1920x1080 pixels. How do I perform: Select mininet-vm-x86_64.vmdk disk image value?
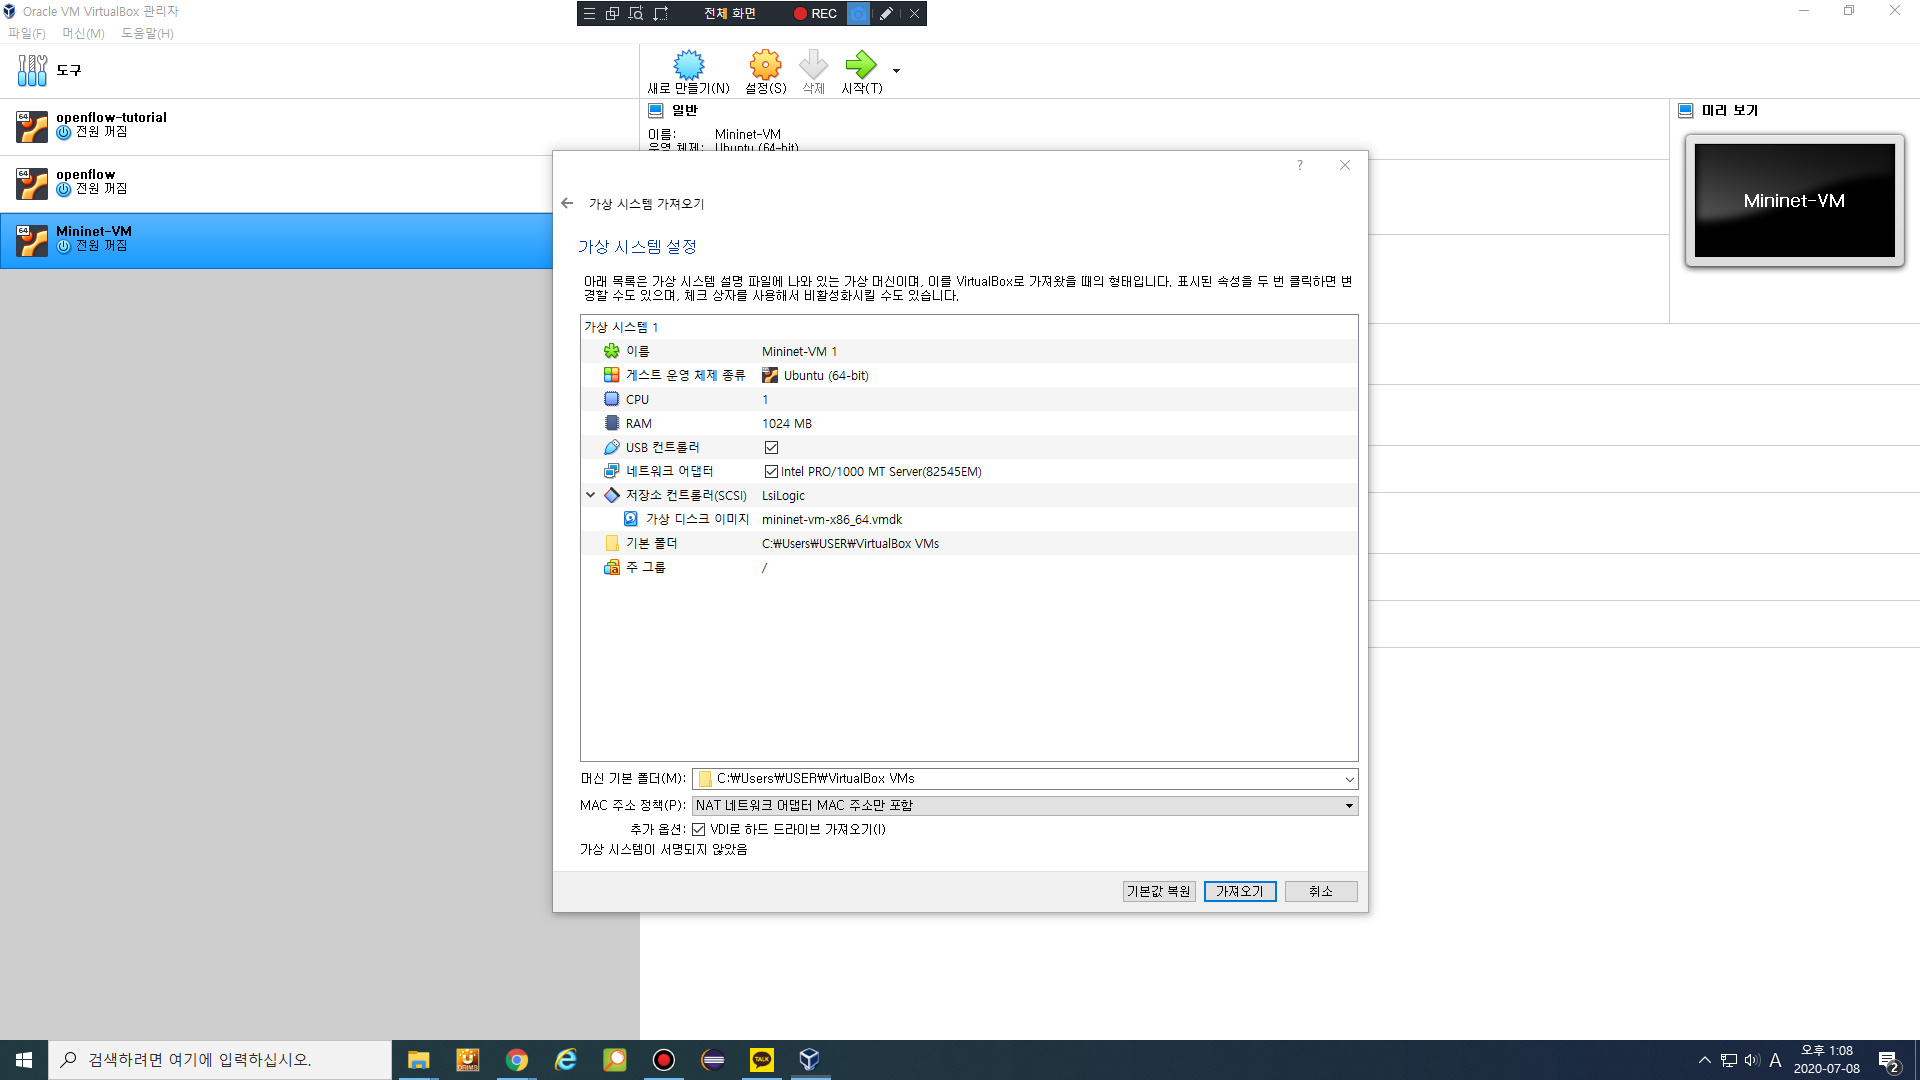pos(832,520)
